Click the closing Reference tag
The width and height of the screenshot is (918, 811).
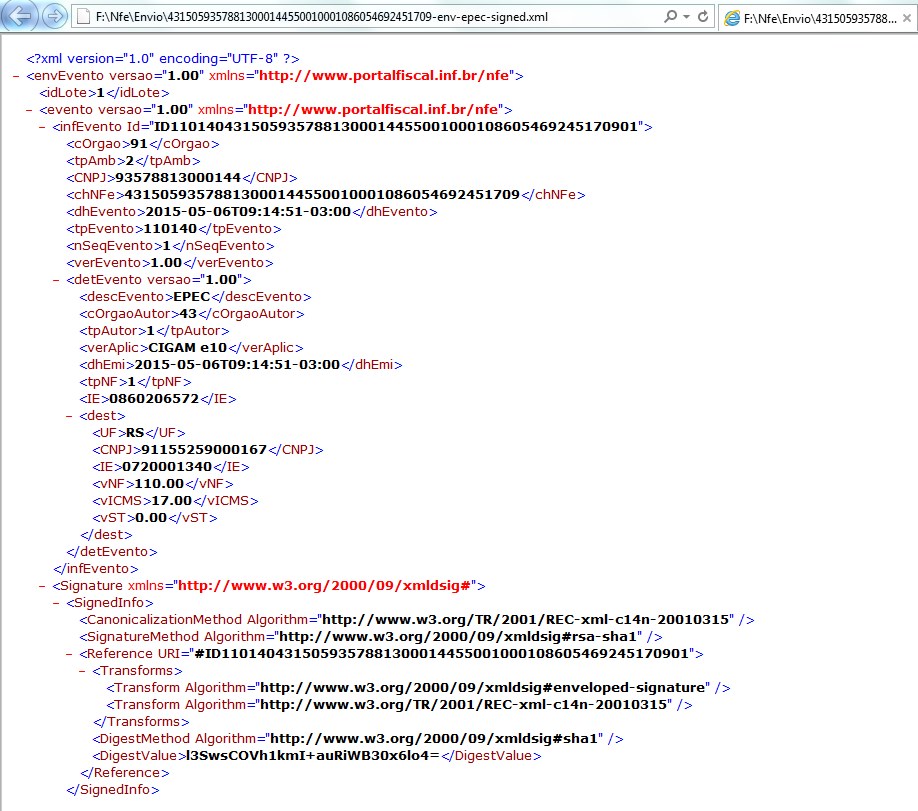[125, 772]
